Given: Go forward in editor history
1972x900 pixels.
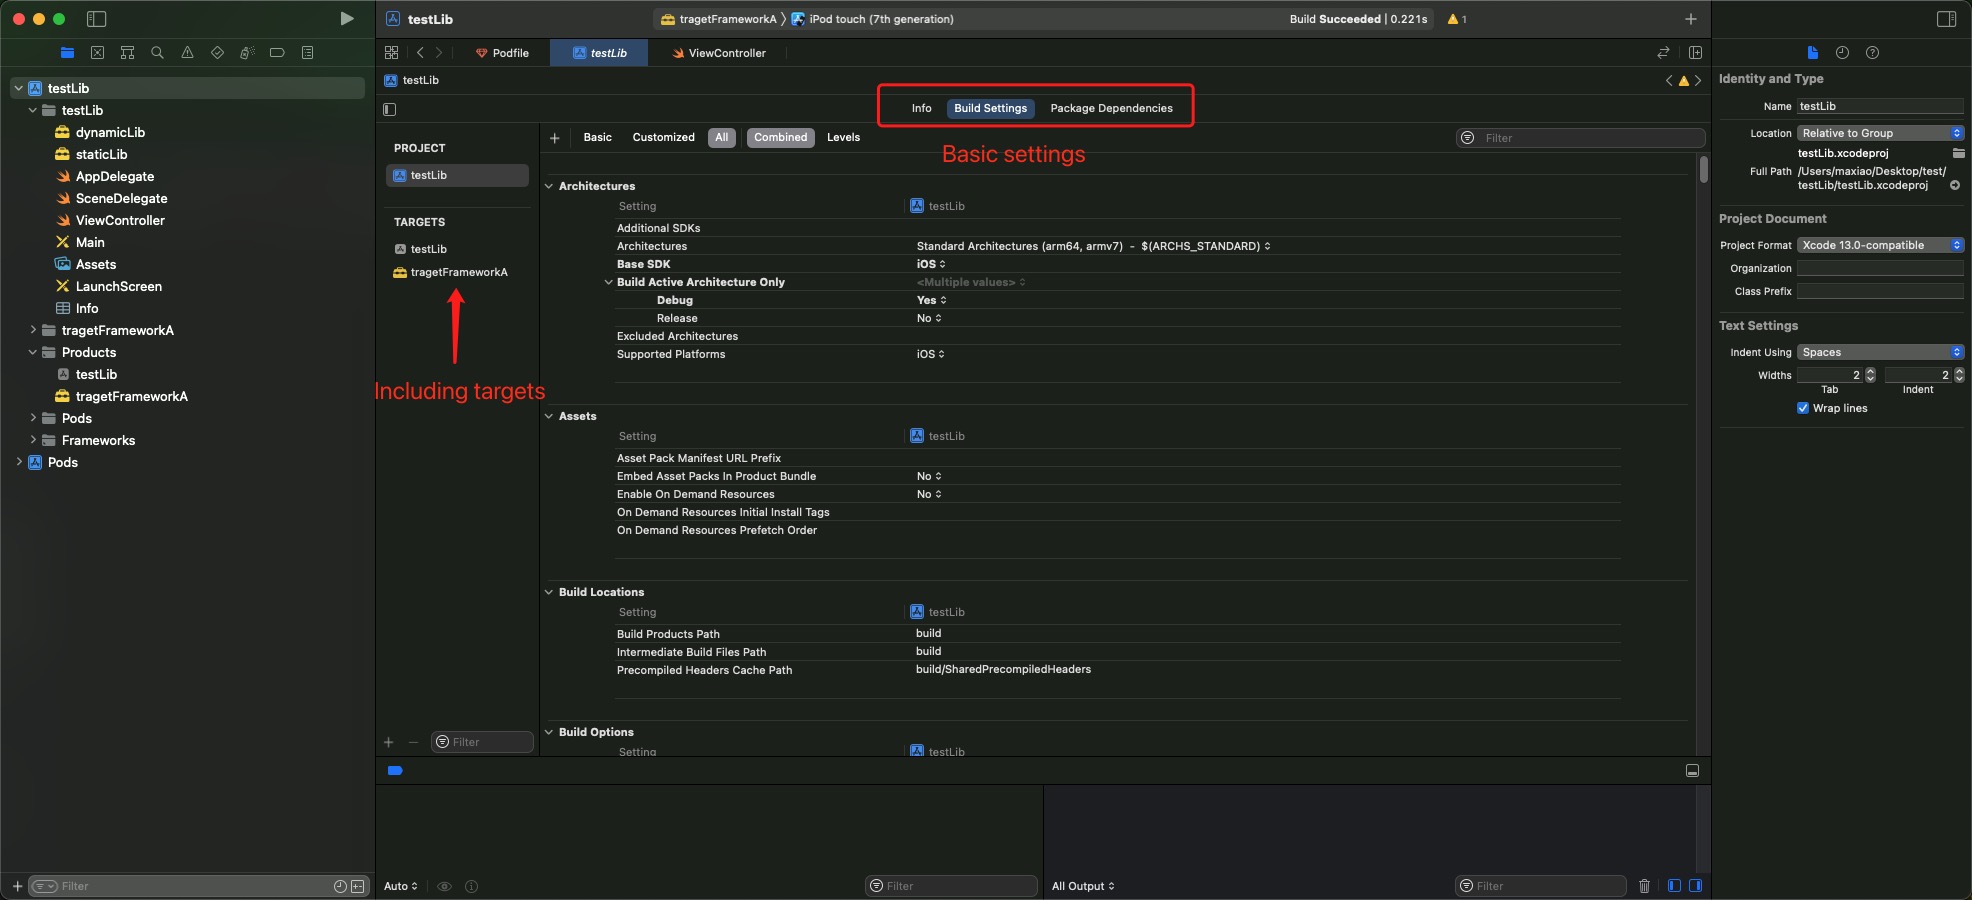Looking at the screenshot, I should [438, 53].
